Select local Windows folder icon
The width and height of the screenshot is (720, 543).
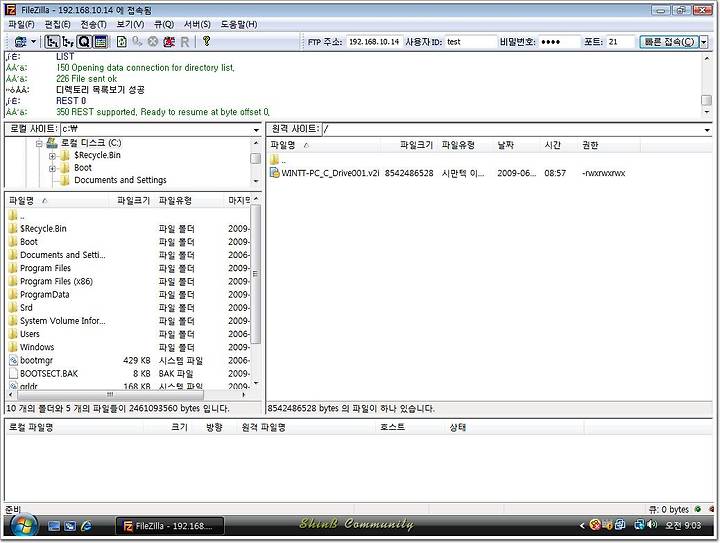(x=13, y=347)
